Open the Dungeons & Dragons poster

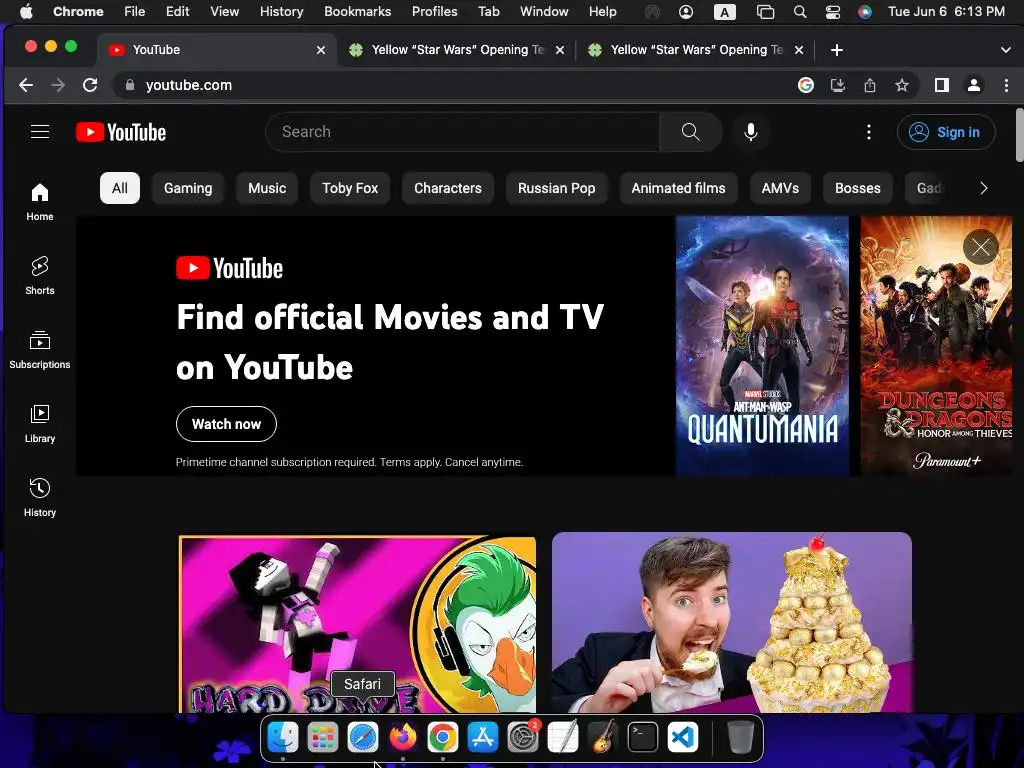click(x=936, y=345)
